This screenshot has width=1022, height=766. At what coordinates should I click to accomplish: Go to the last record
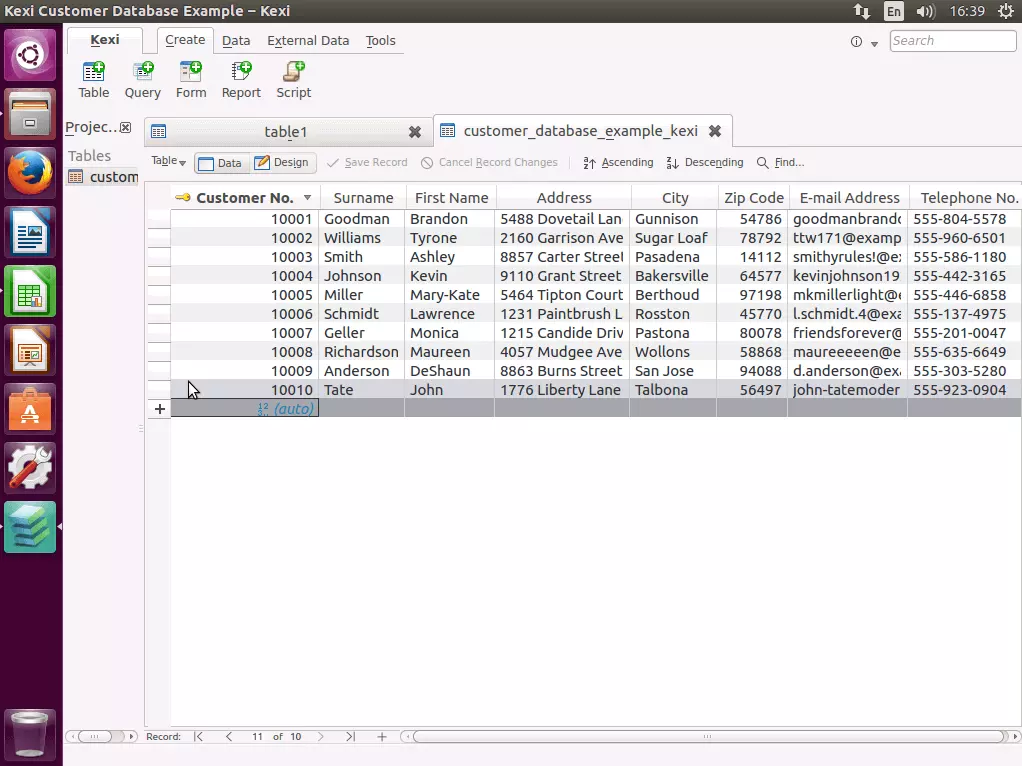tap(351, 737)
